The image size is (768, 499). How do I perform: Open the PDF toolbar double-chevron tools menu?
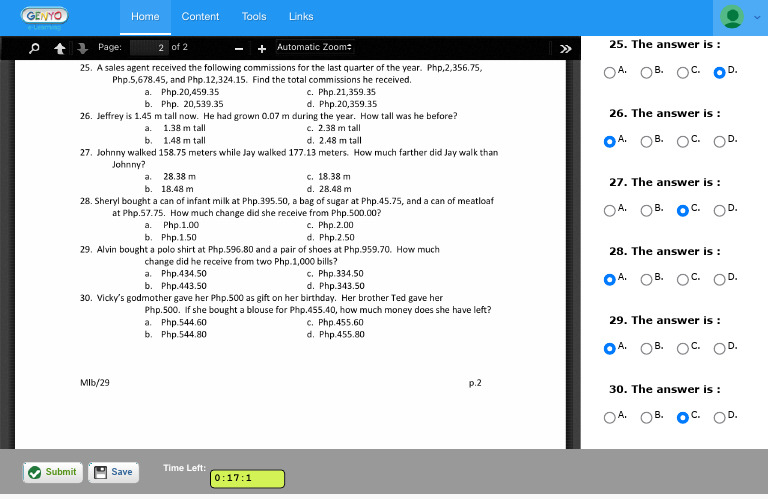[x=566, y=48]
